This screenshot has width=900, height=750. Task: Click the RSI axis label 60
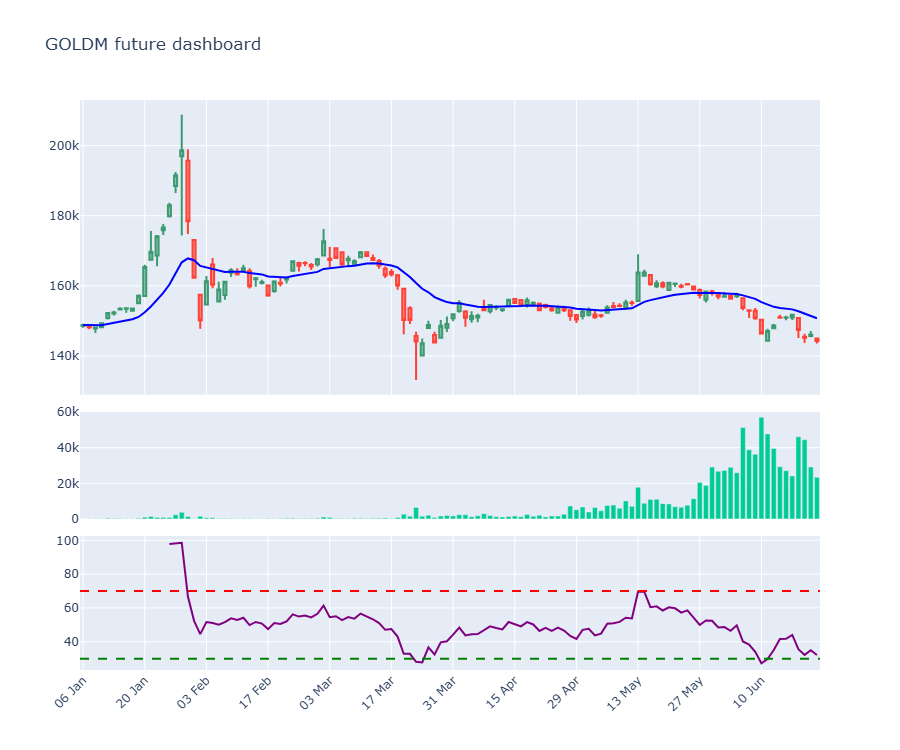[72, 608]
